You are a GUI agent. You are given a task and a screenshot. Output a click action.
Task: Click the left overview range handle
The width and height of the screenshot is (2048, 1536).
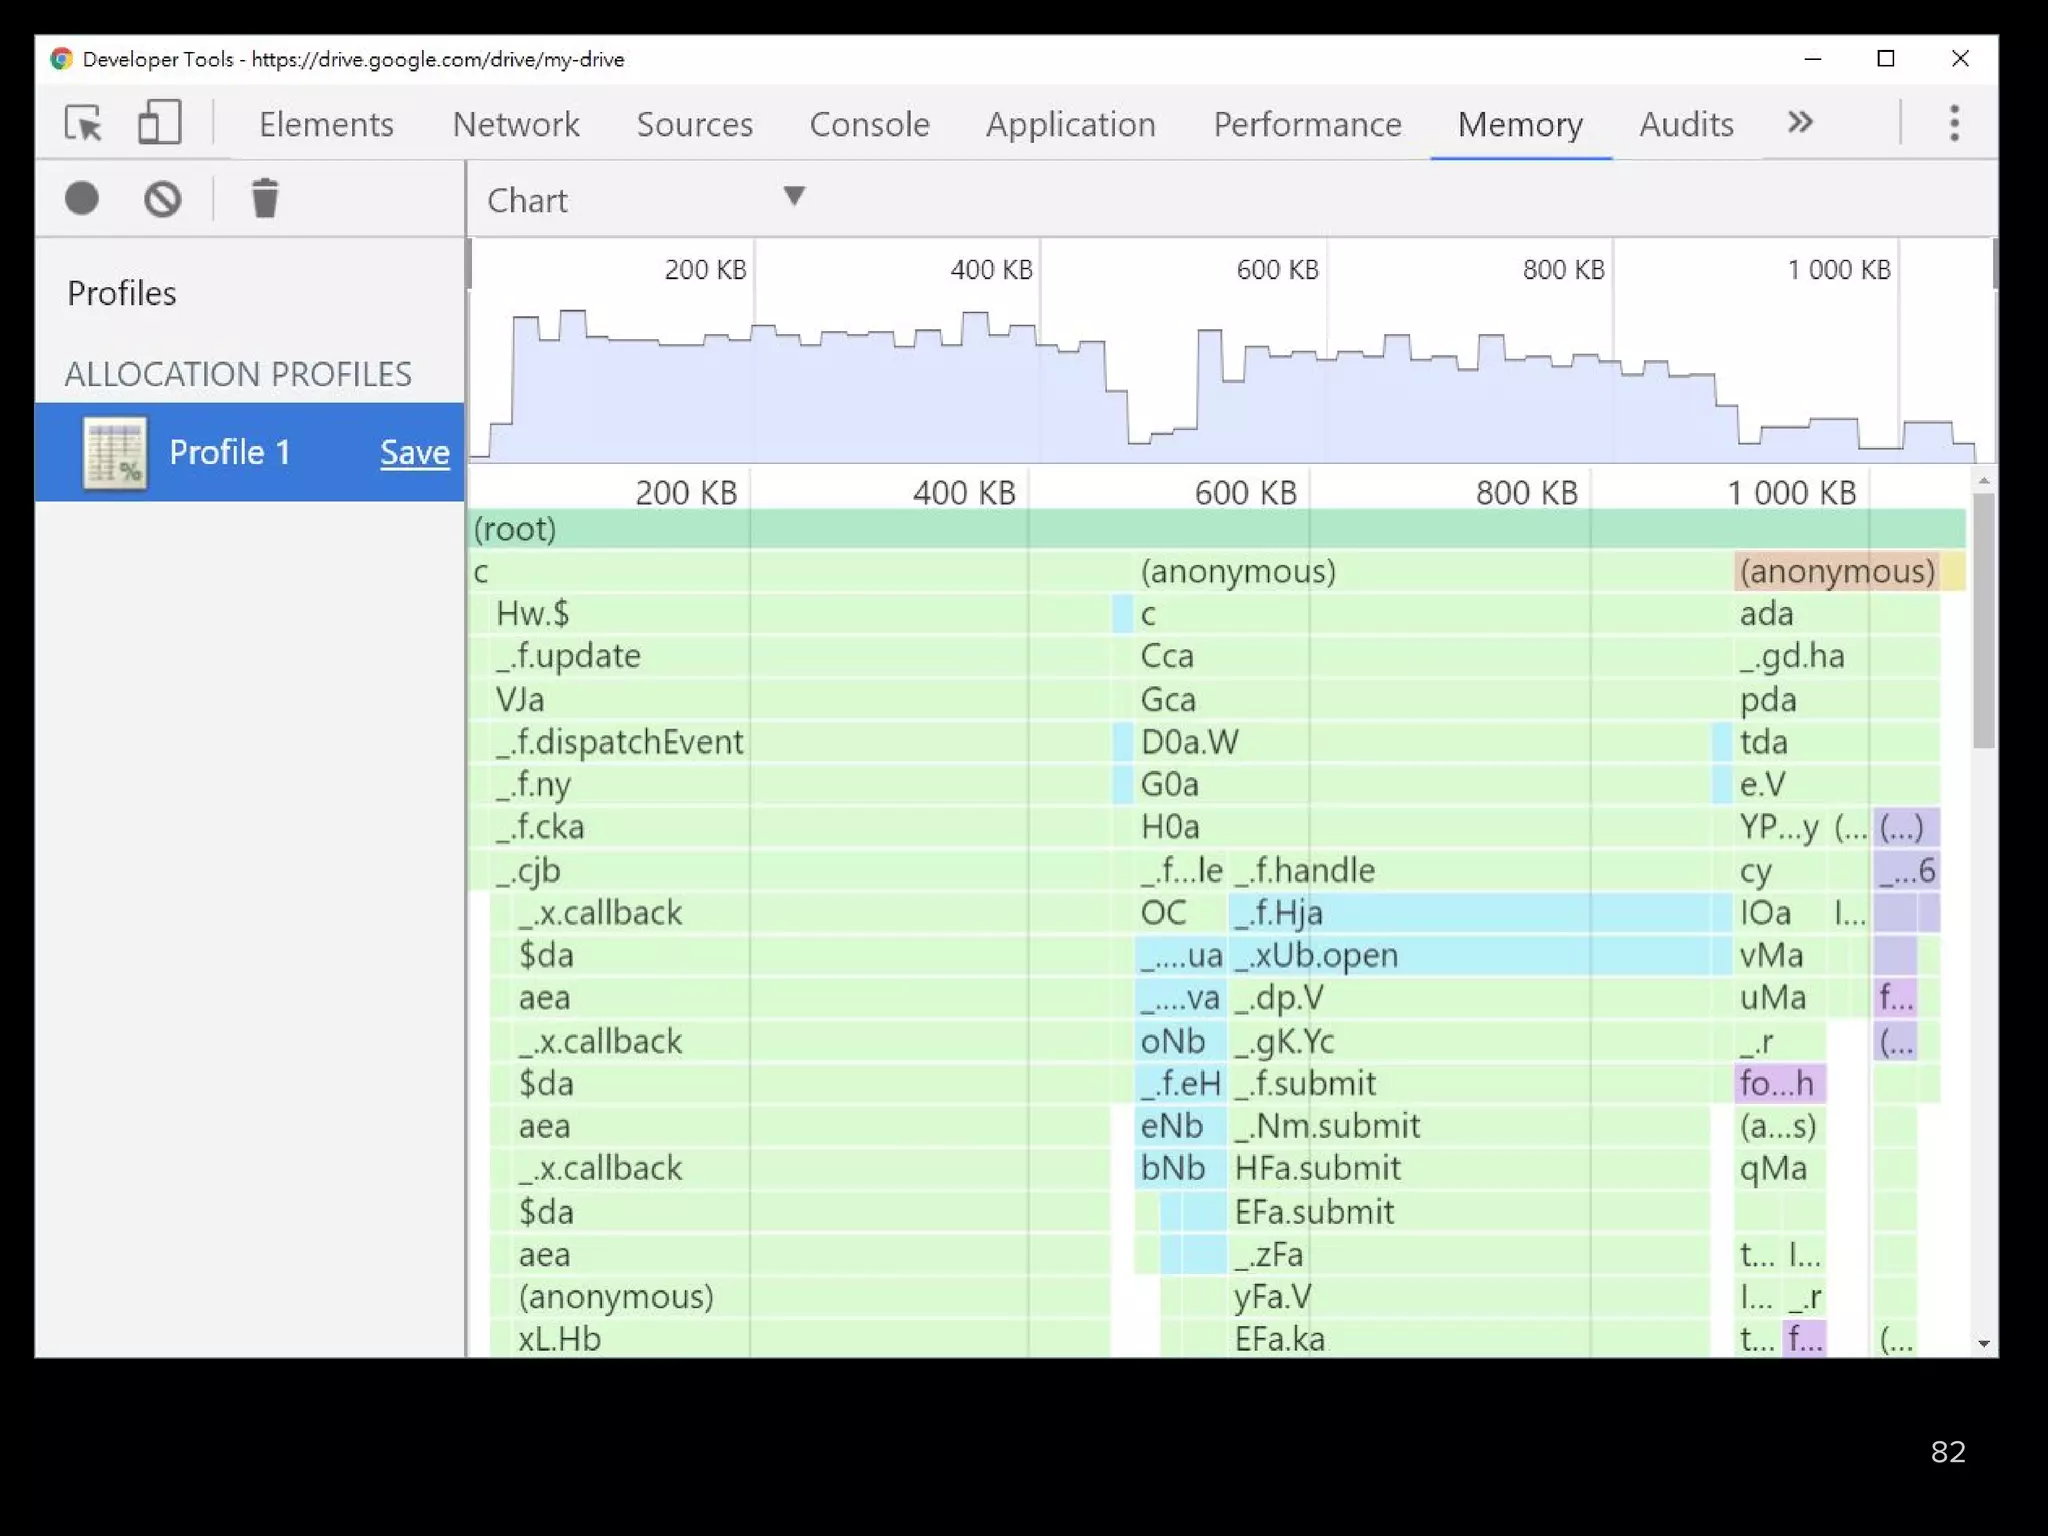(468, 265)
